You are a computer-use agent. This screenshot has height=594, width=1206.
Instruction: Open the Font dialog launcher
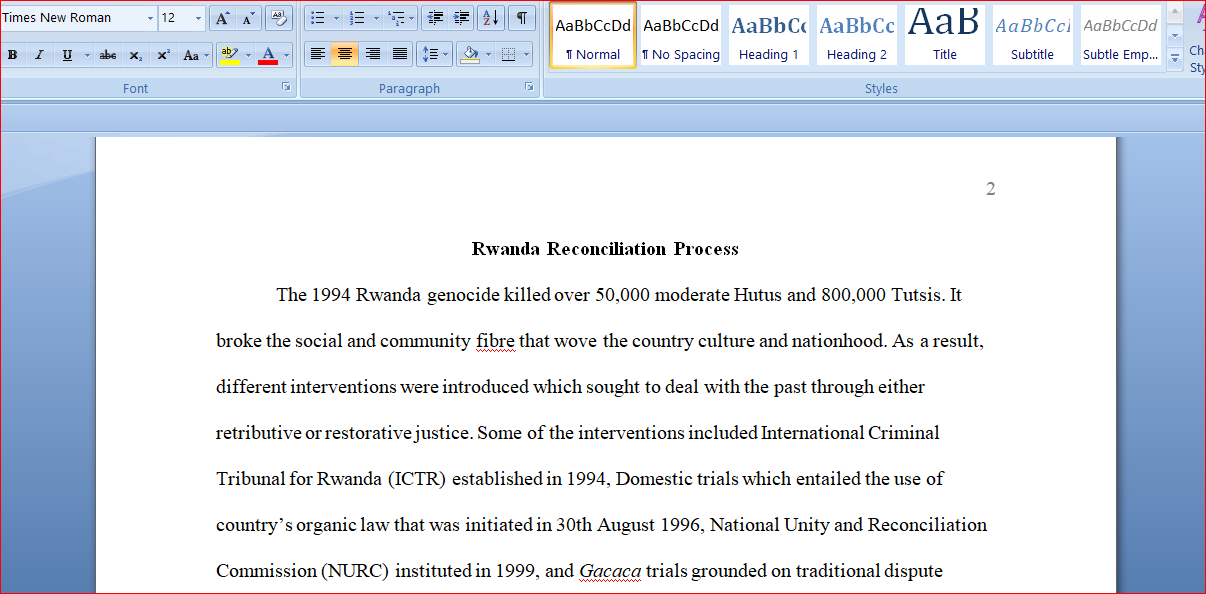tap(287, 87)
